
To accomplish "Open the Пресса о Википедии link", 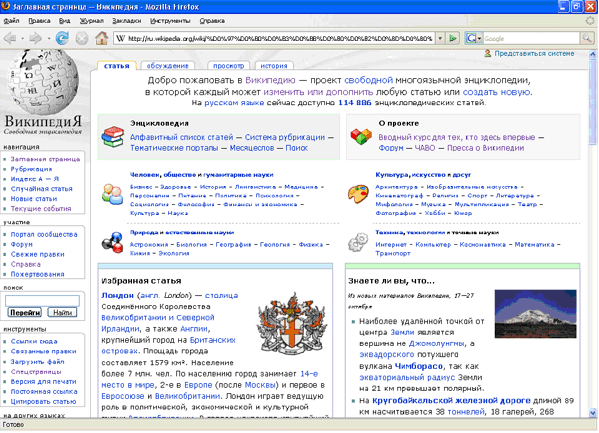I will click(486, 148).
